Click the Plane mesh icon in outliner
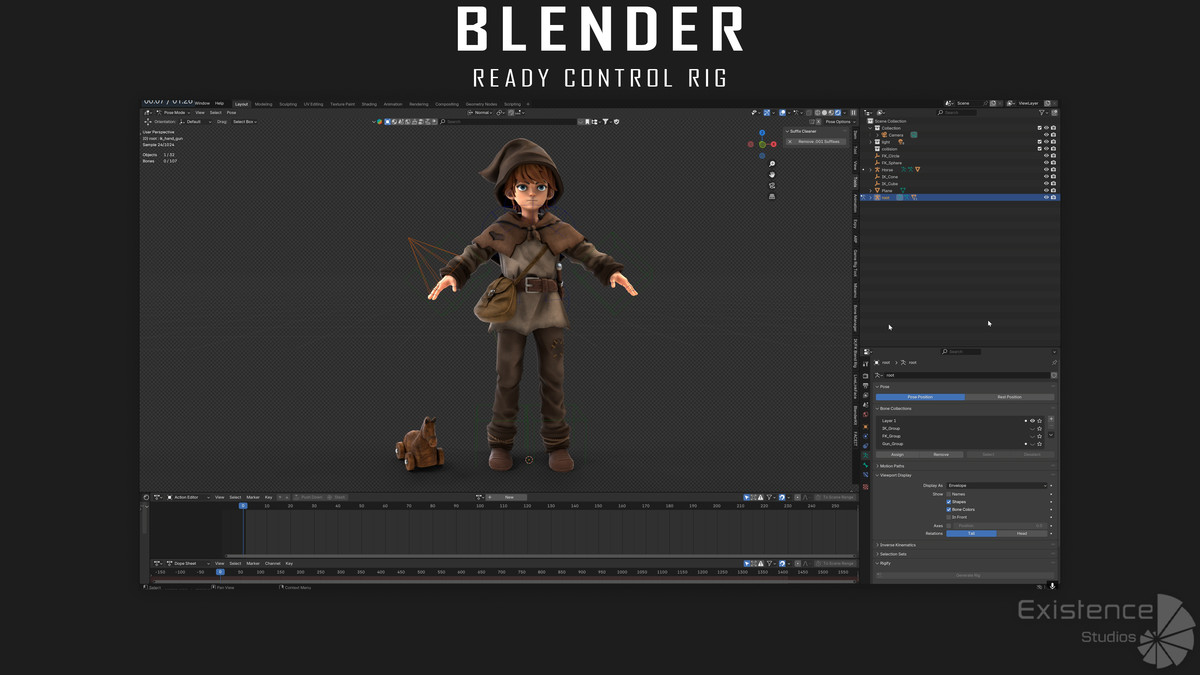 (x=877, y=190)
